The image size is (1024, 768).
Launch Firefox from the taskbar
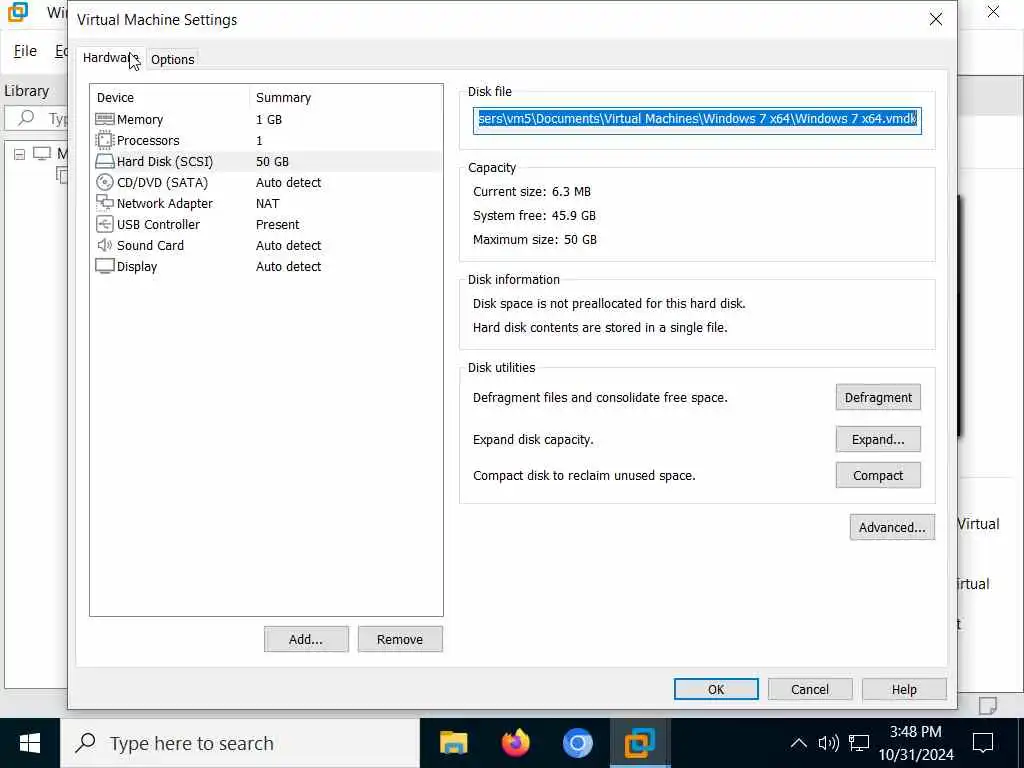[x=515, y=743]
